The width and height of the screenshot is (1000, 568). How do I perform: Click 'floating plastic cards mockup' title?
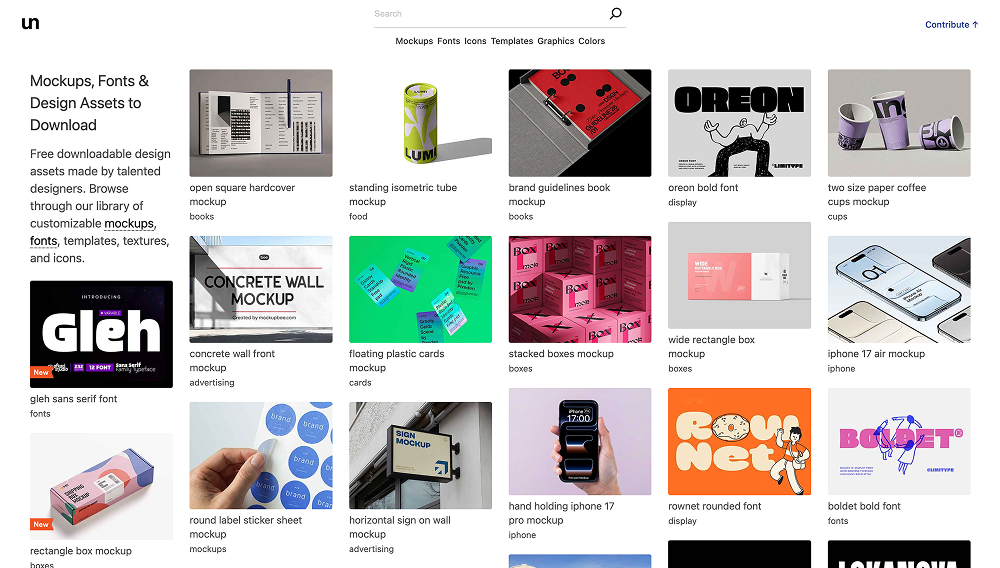pos(397,361)
